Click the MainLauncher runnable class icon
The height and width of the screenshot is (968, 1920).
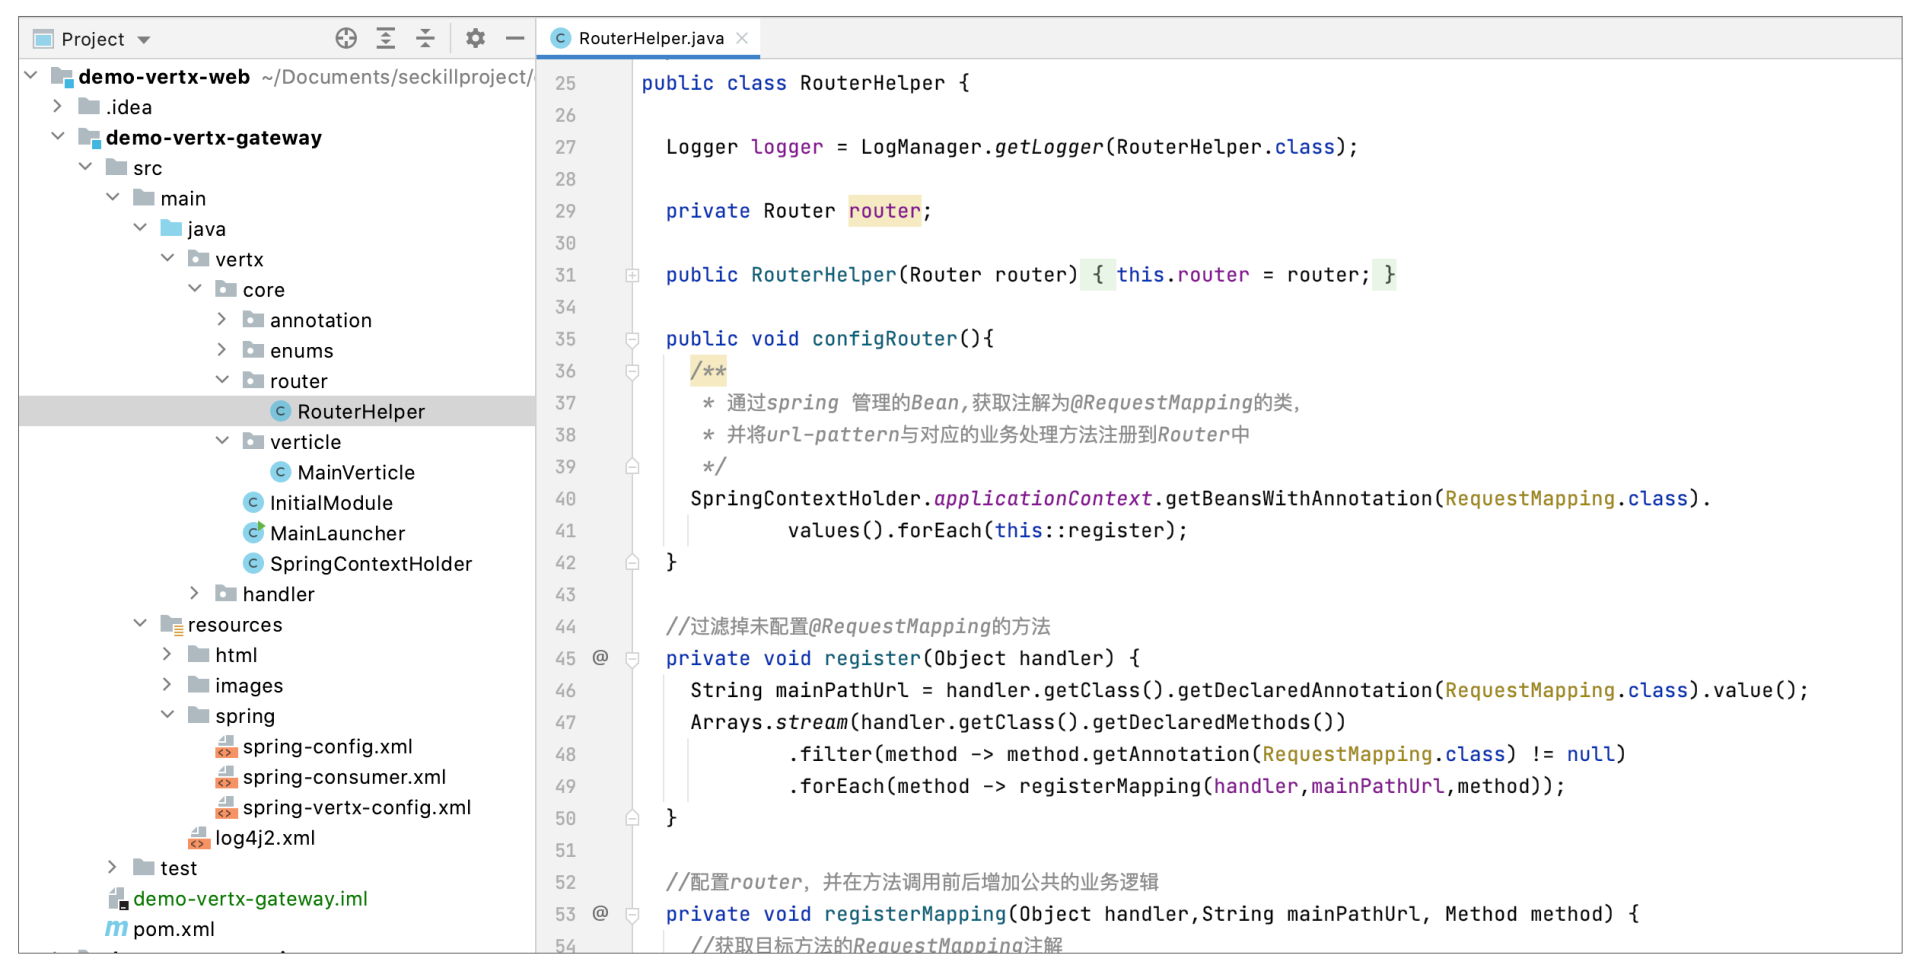tap(254, 533)
